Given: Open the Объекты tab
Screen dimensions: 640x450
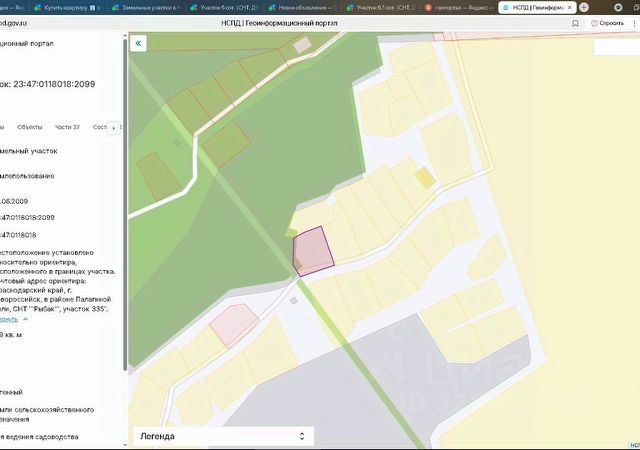Looking at the screenshot, I should tap(29, 127).
